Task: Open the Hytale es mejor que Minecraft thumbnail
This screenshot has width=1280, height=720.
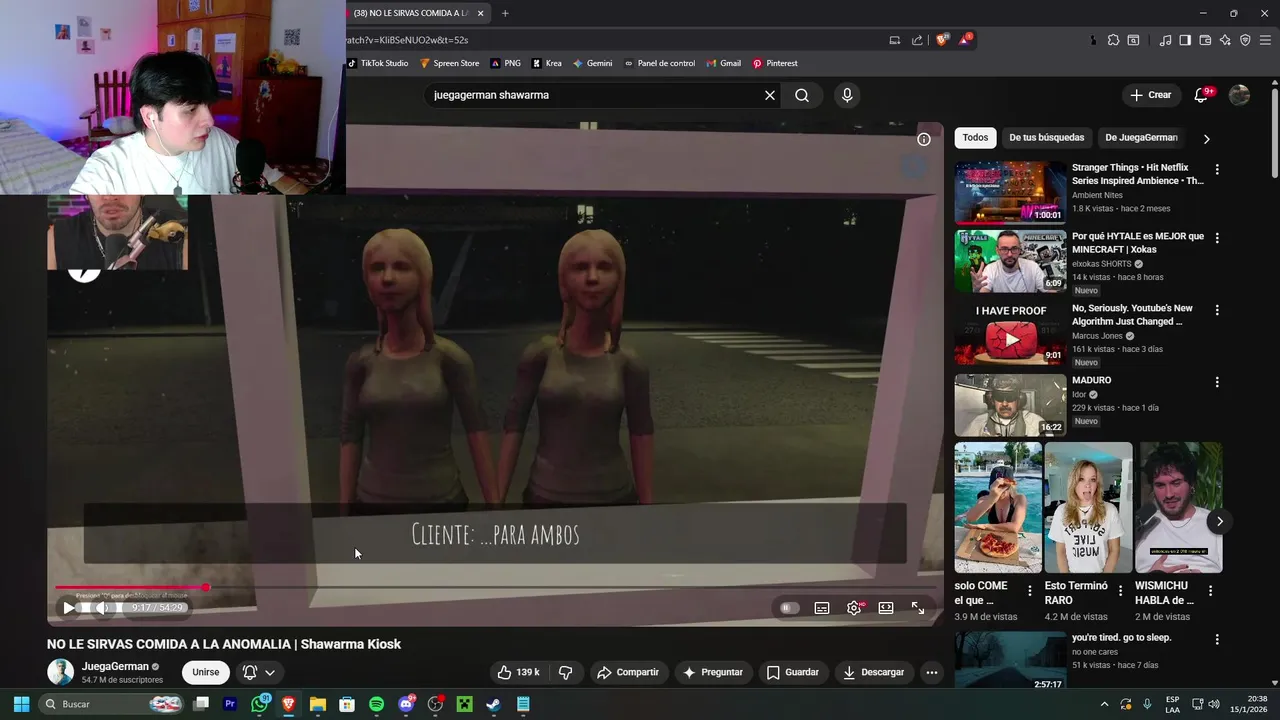Action: point(1010,261)
